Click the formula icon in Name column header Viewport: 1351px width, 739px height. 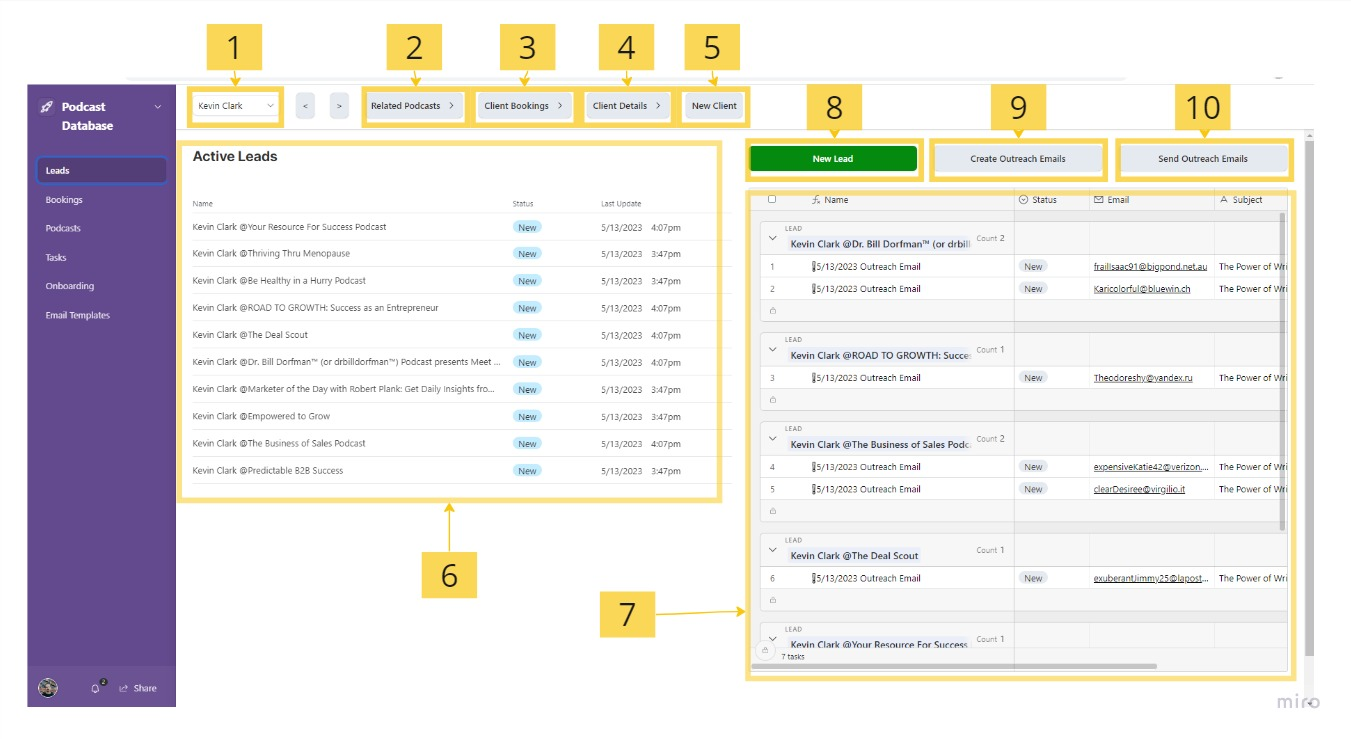click(816, 200)
